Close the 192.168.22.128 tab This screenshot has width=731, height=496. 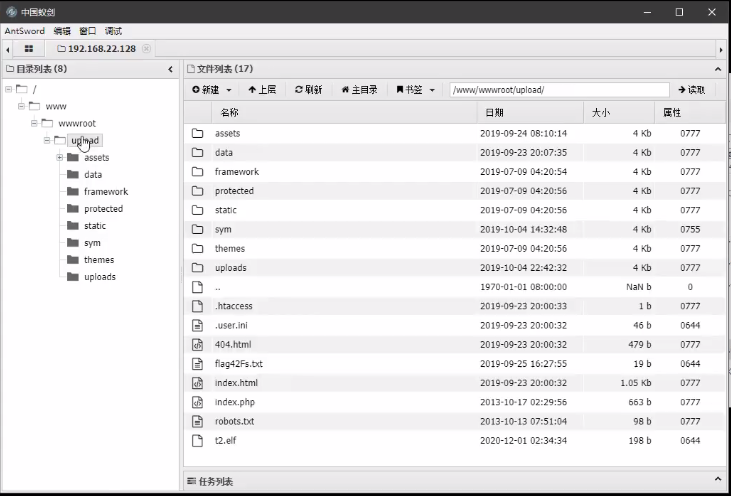(146, 48)
